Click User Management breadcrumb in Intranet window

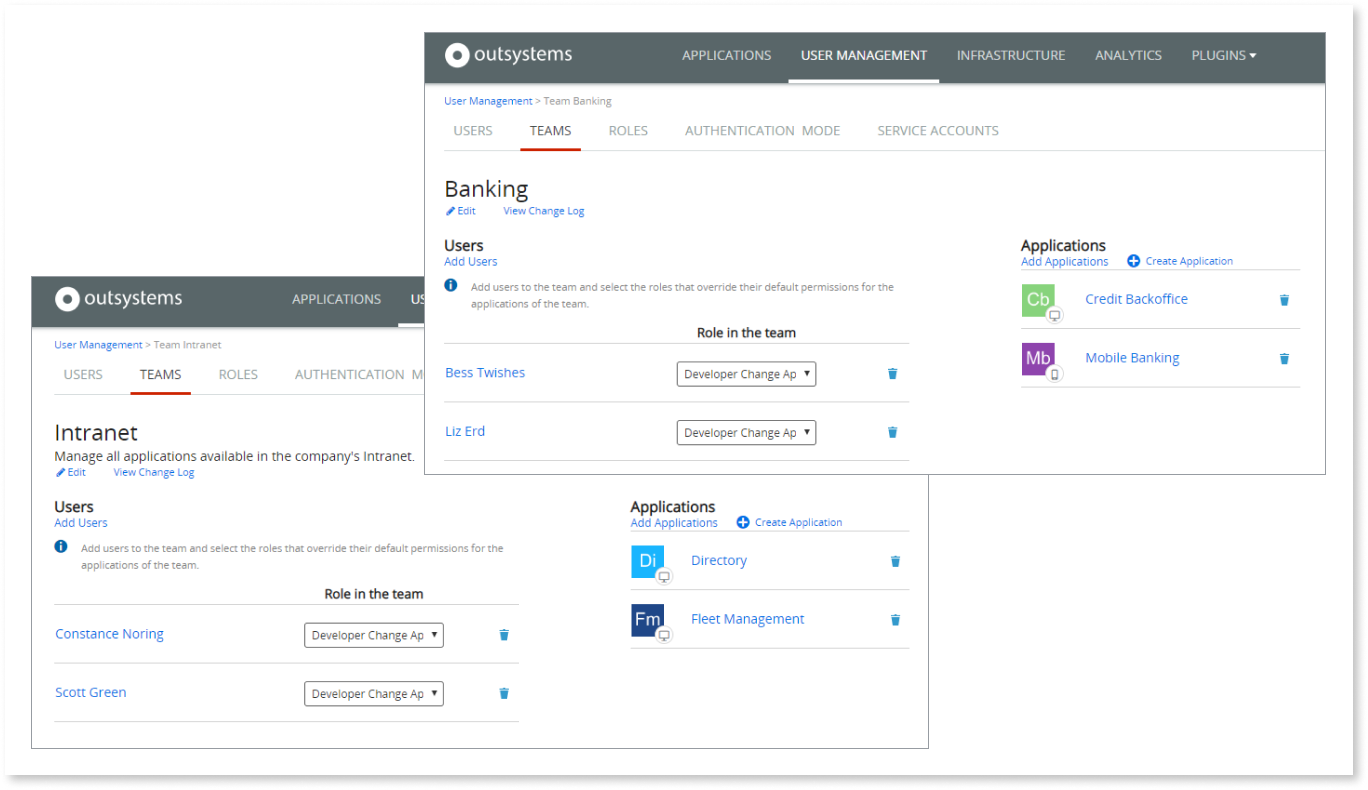coord(98,345)
